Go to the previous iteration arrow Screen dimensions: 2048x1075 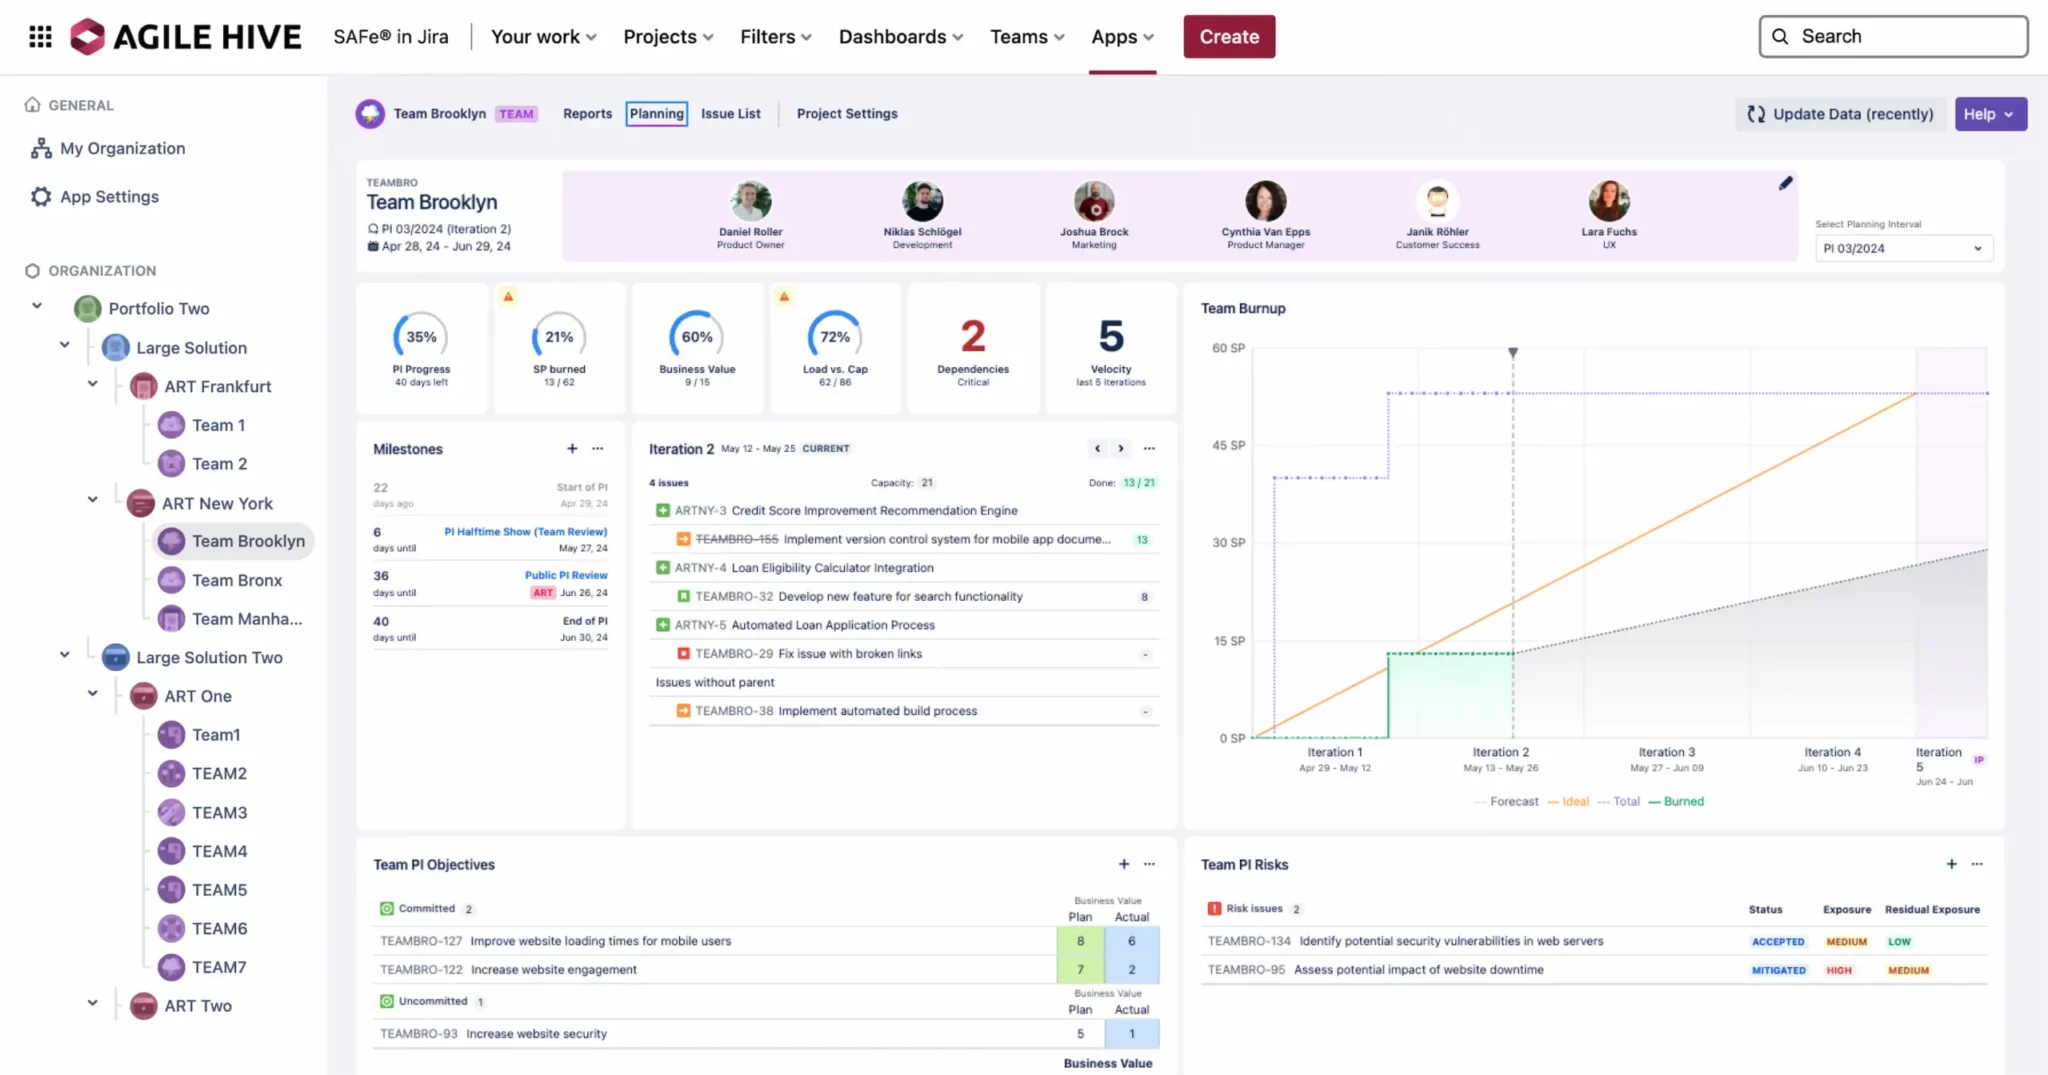[1097, 449]
